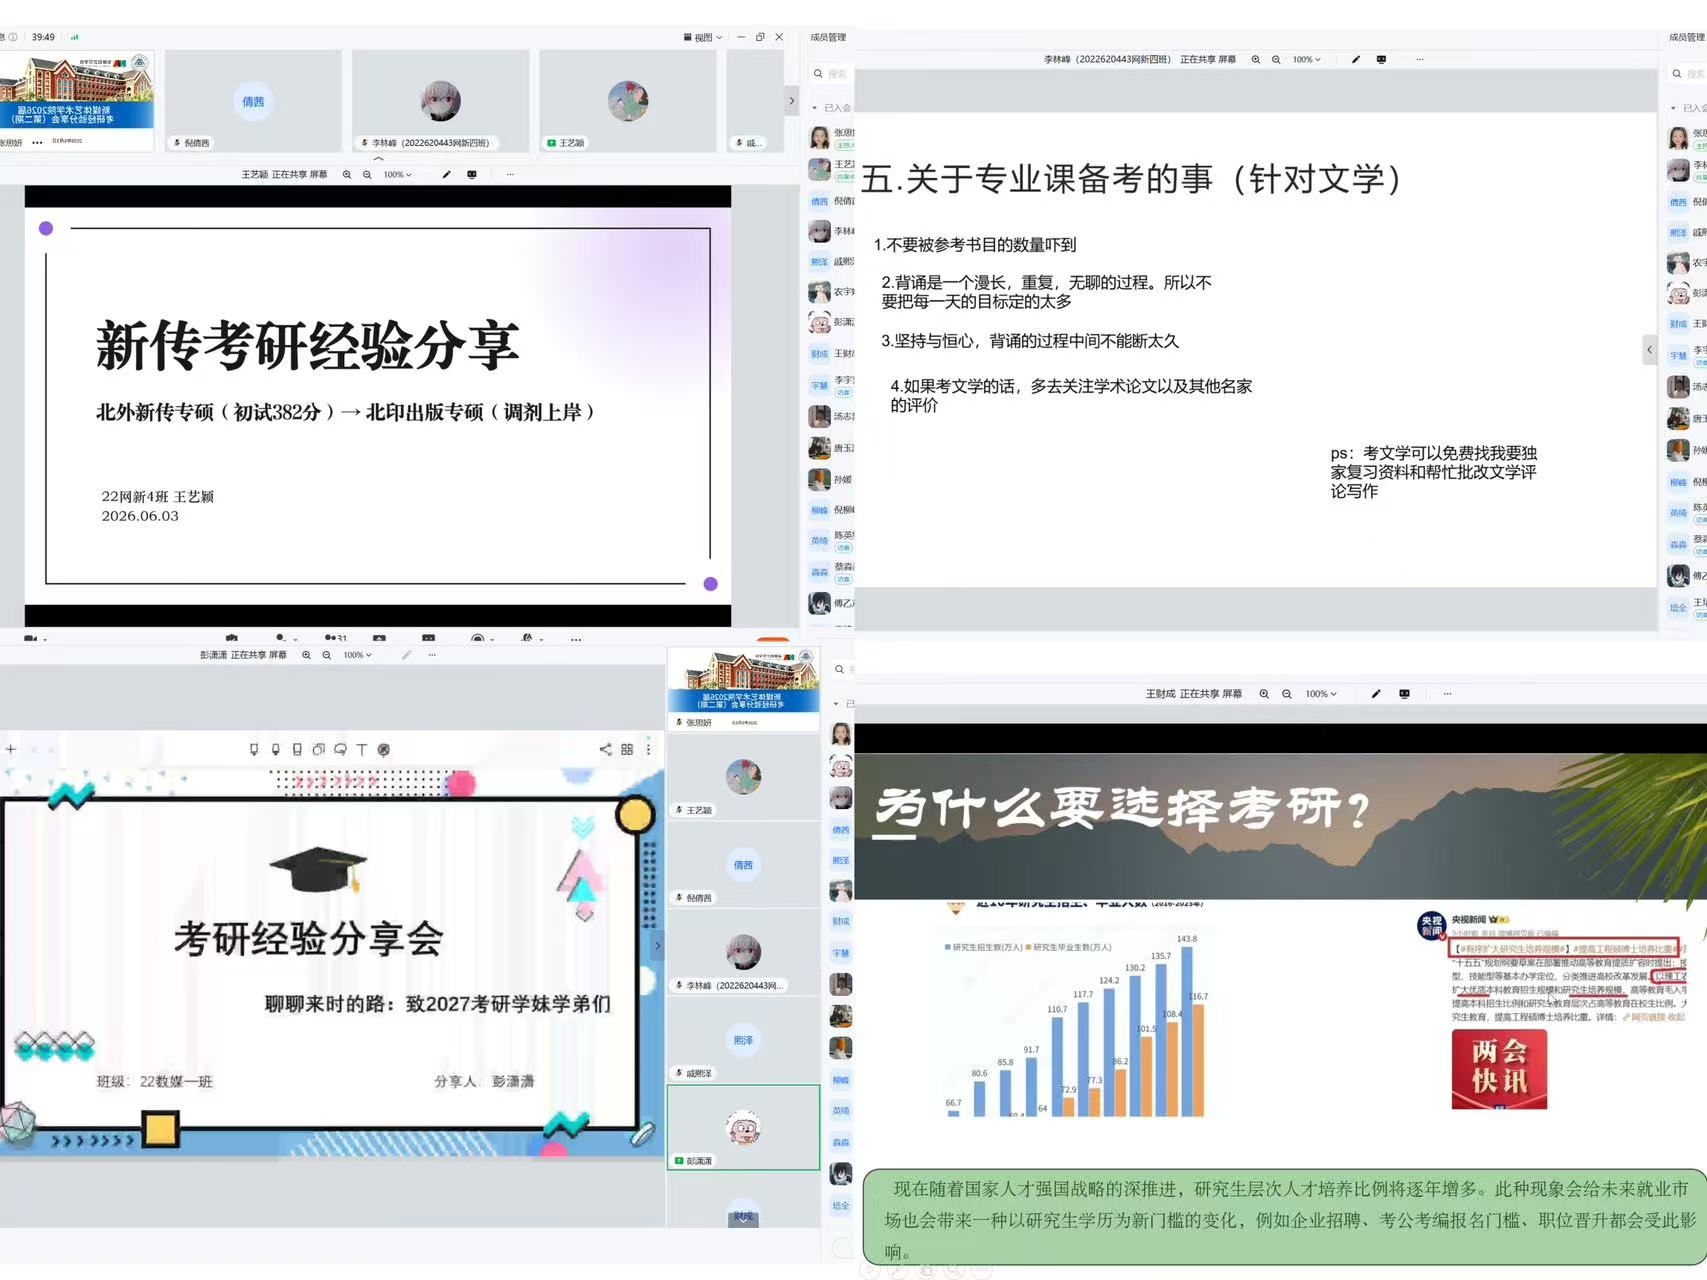
Task: Select 倪倩茜's video tile in top strip
Action: (253, 100)
